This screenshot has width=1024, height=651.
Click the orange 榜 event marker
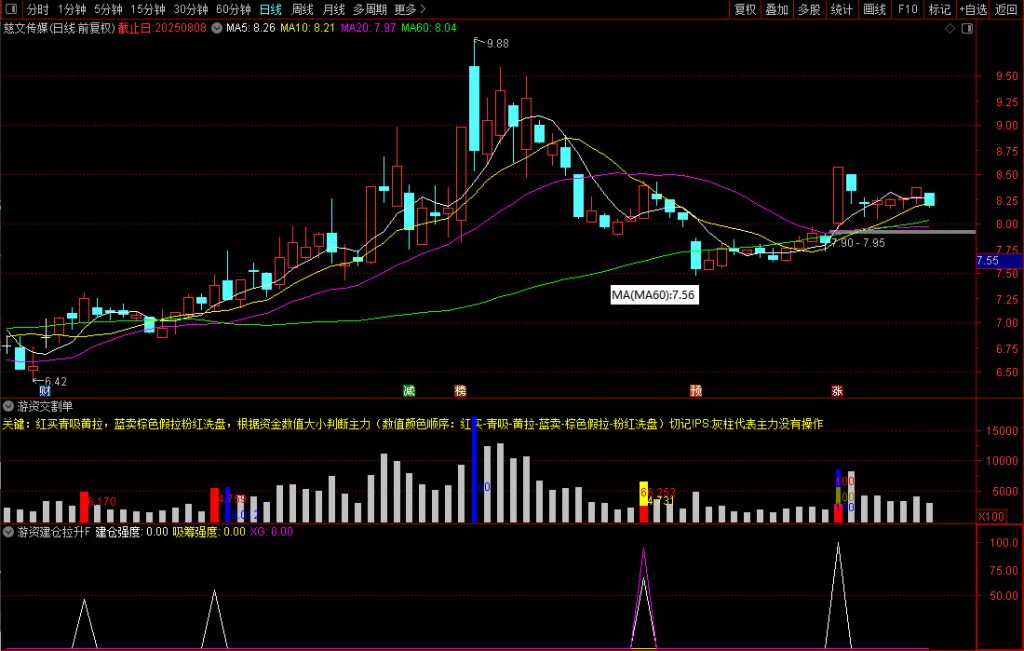[460, 390]
